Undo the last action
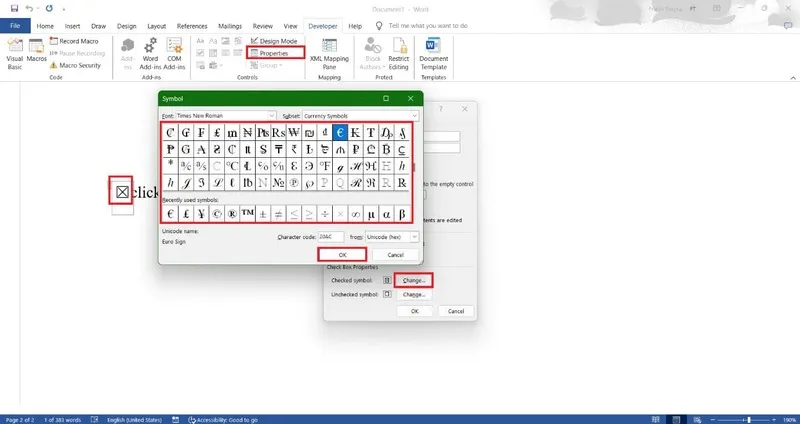 click(x=29, y=9)
